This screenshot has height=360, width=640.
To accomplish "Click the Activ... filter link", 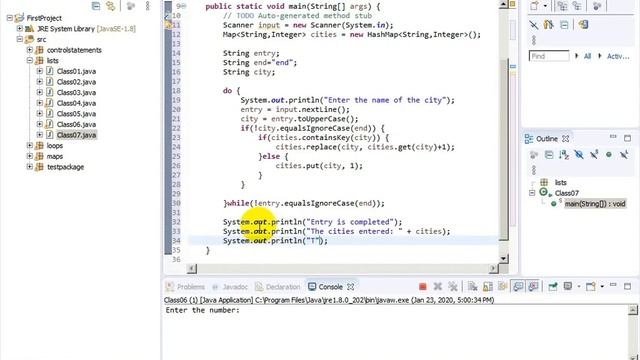I will pos(618,56).
